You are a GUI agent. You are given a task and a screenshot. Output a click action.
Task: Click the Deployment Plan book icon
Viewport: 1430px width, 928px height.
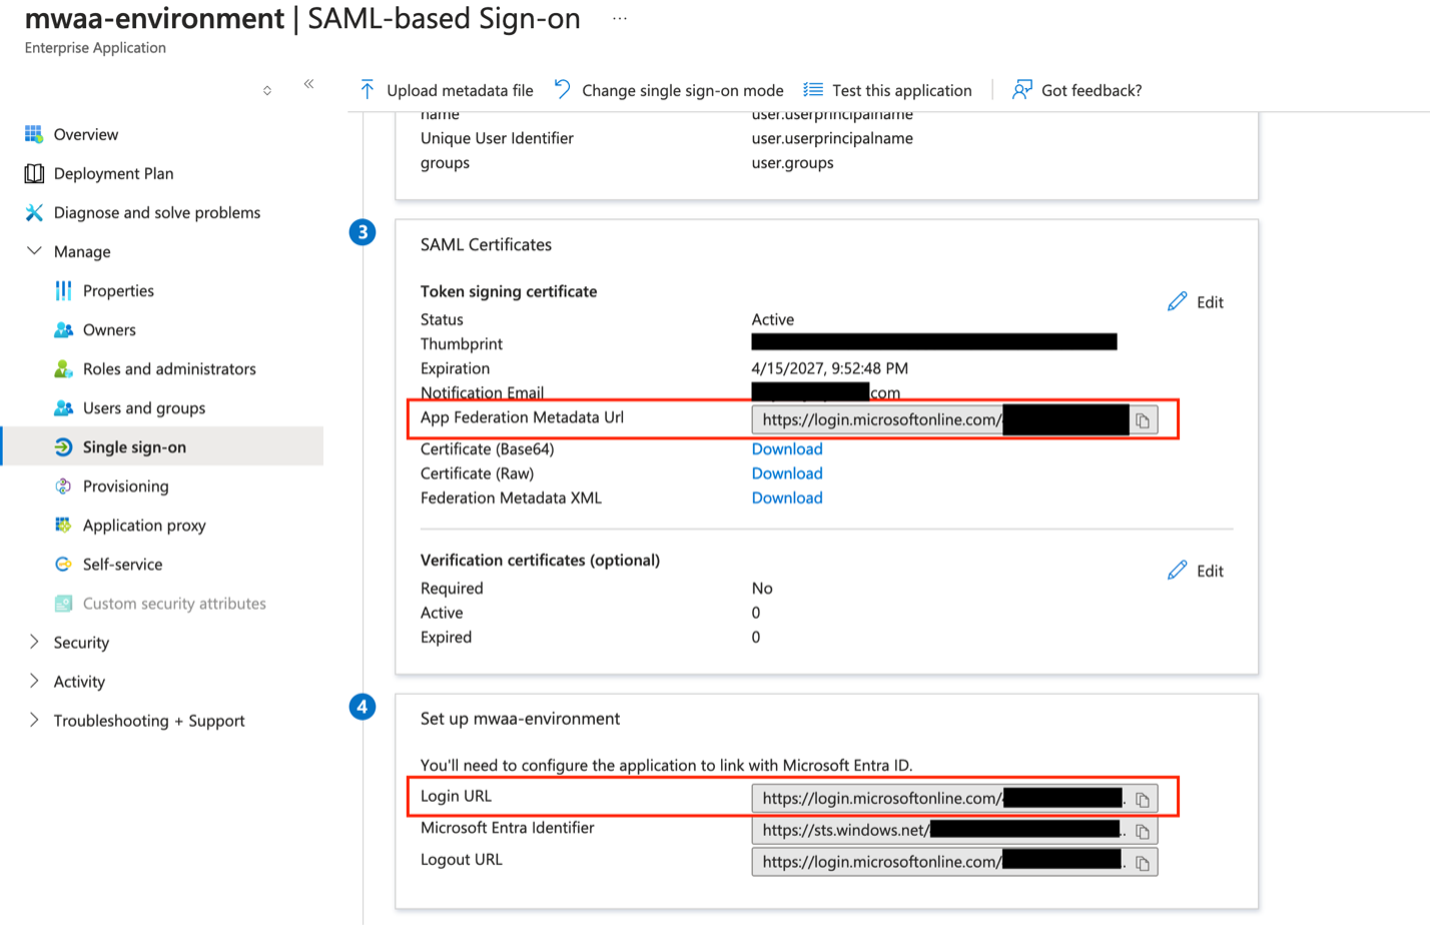point(34,173)
